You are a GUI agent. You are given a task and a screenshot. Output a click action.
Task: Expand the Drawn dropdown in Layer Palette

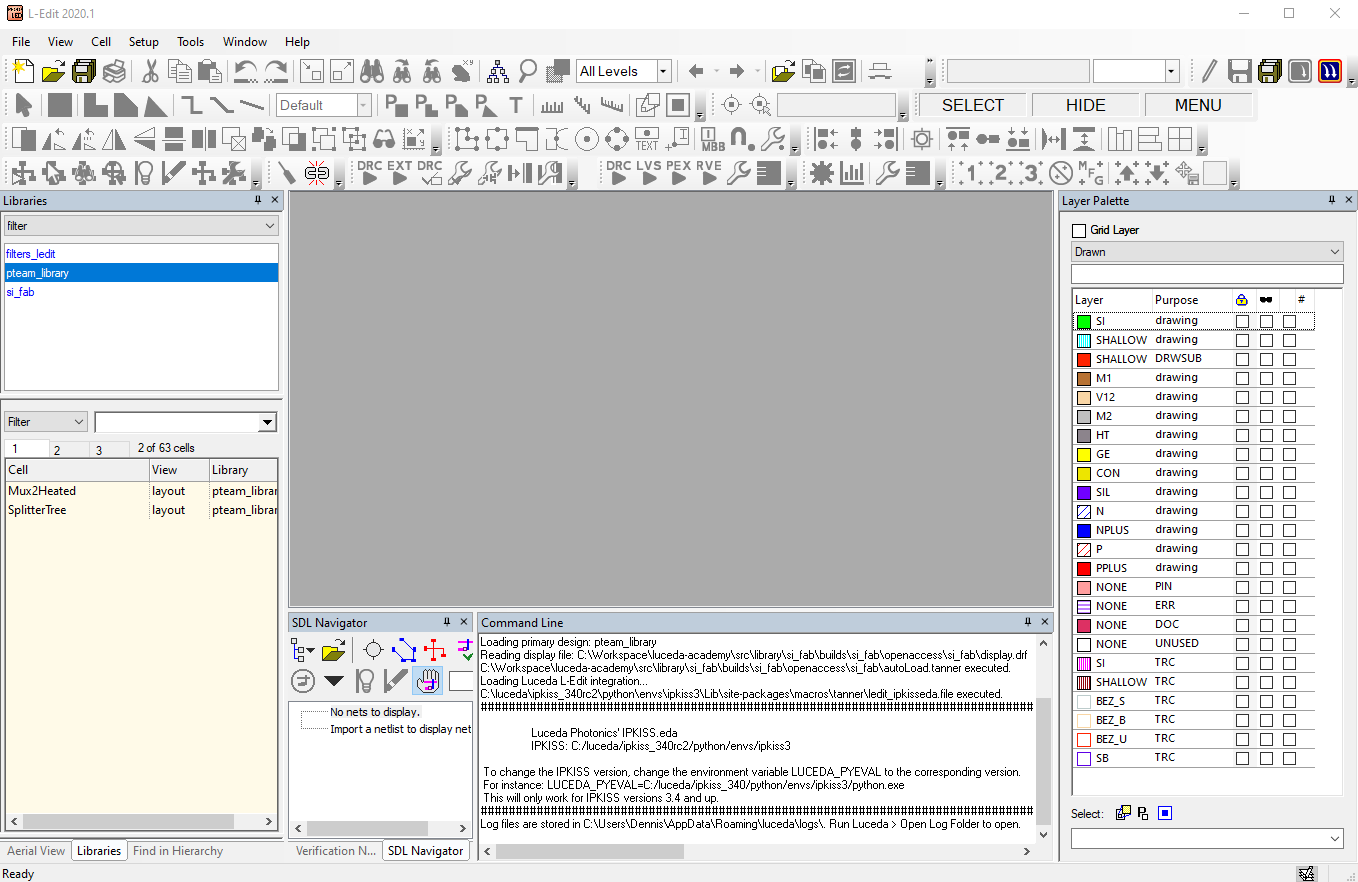(x=1335, y=252)
